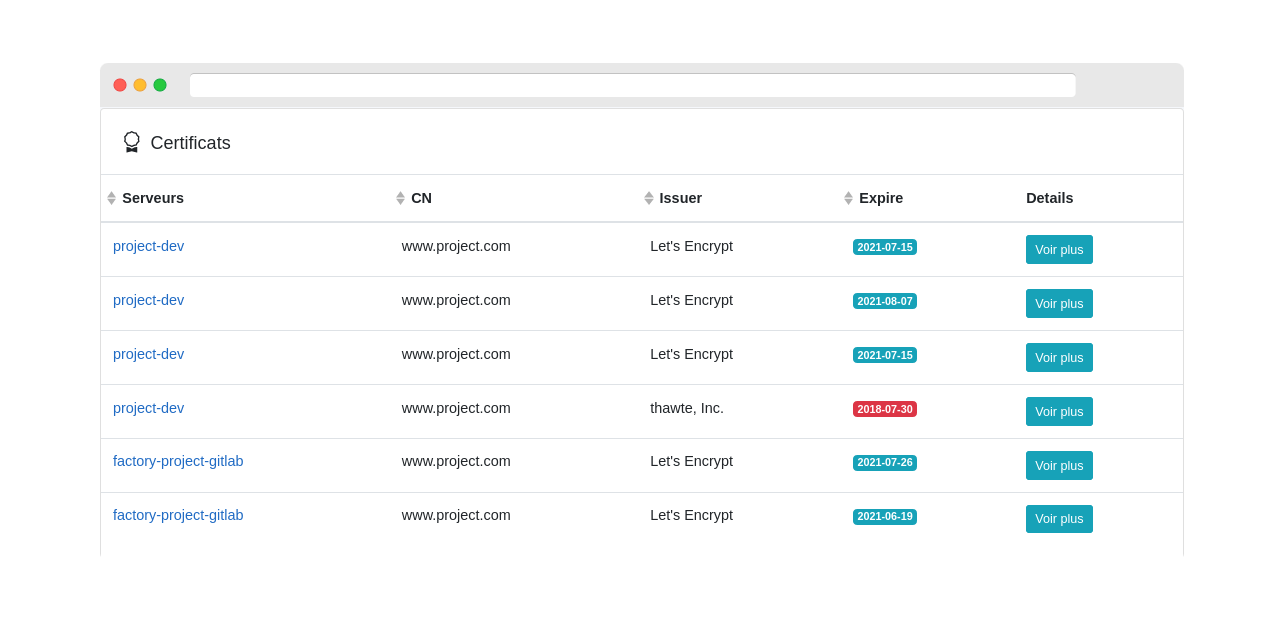Open the project-dev link in the thawte row

tap(148, 408)
